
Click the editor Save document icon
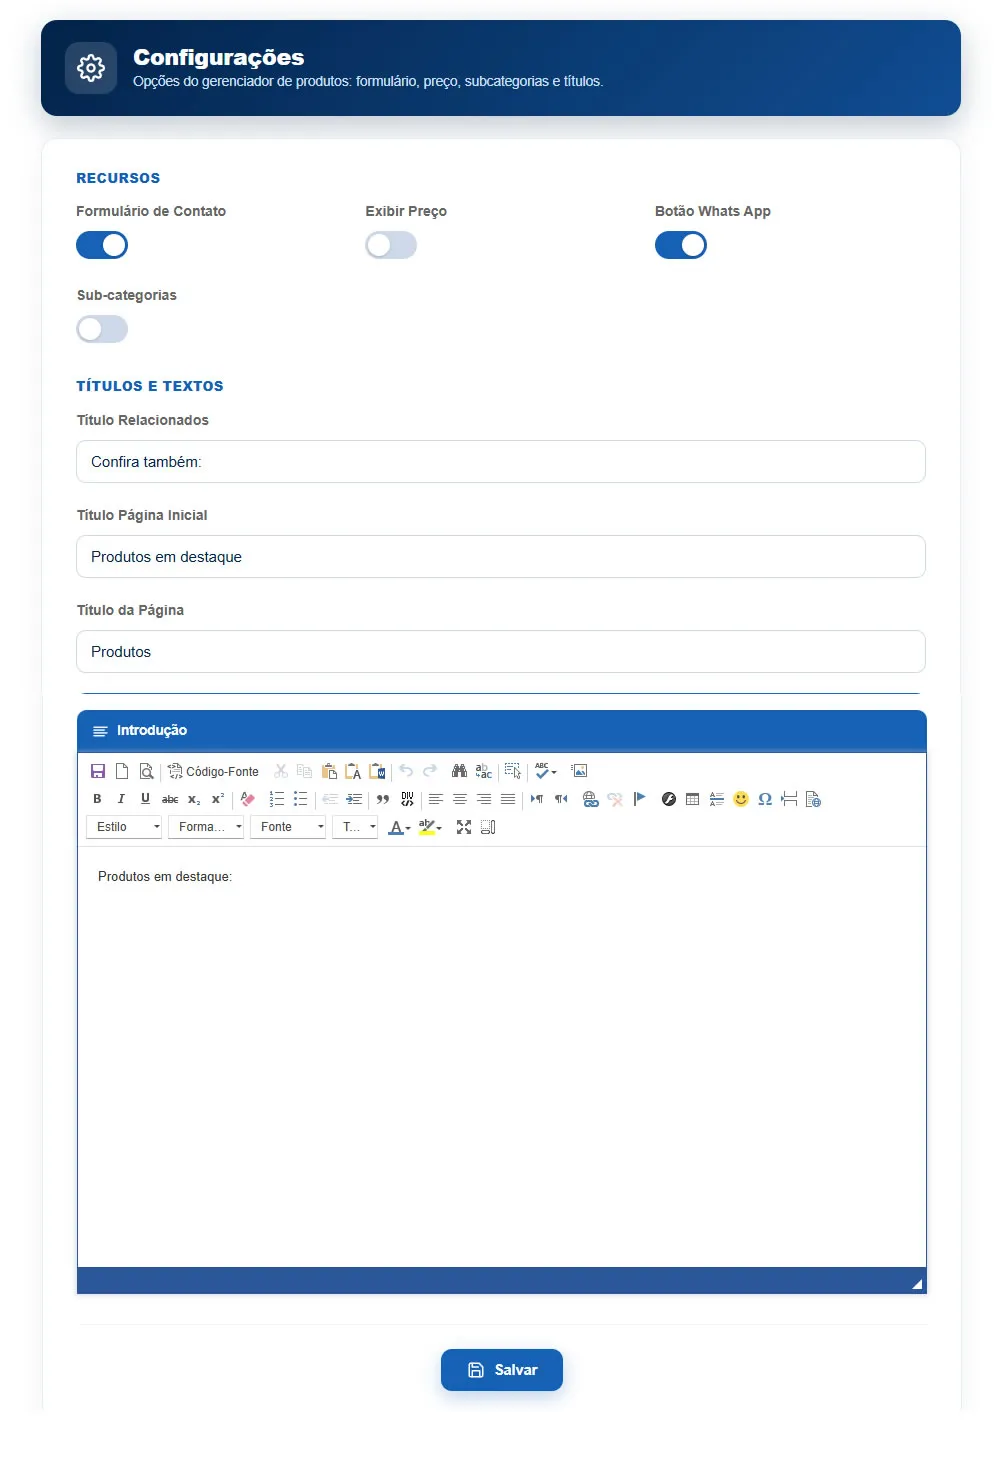point(98,771)
